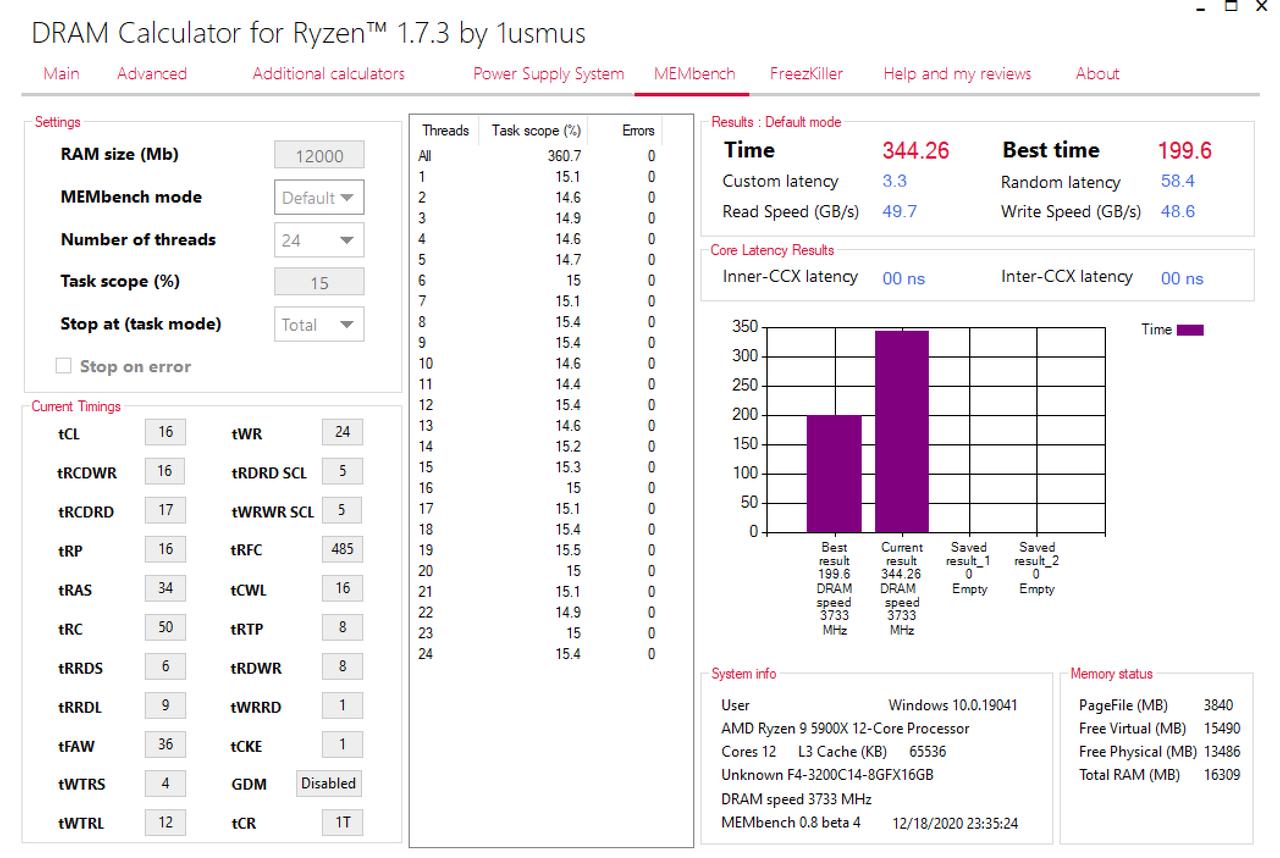Click the Current result bar in chart
Viewport: 1280px width, 858px height.
click(x=902, y=431)
